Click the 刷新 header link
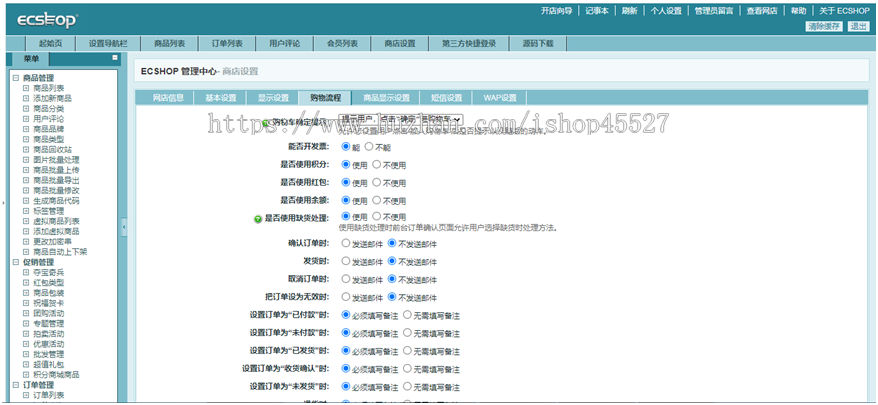This screenshot has height=405, width=878. [x=629, y=11]
